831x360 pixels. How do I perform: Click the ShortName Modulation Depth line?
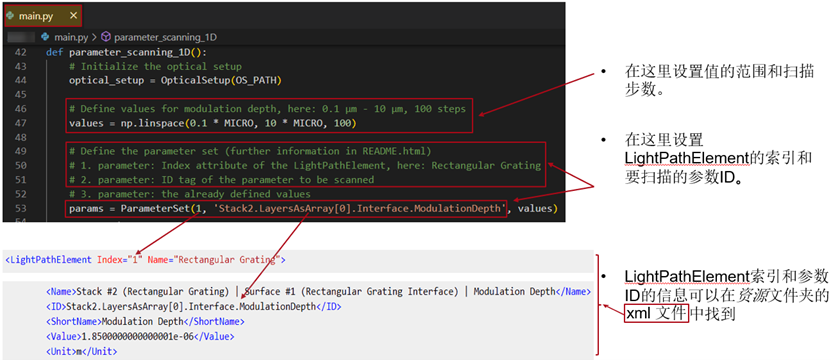coord(145,321)
